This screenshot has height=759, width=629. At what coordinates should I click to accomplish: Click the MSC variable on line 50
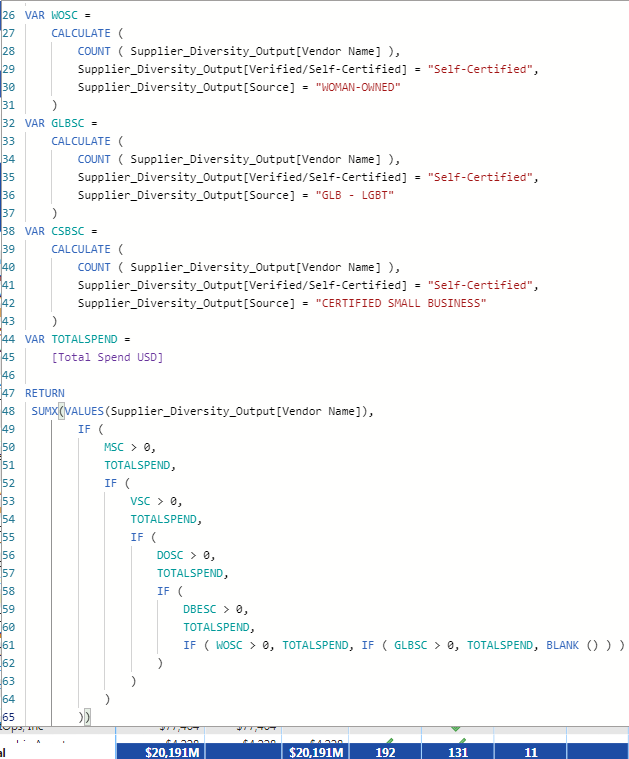click(114, 447)
